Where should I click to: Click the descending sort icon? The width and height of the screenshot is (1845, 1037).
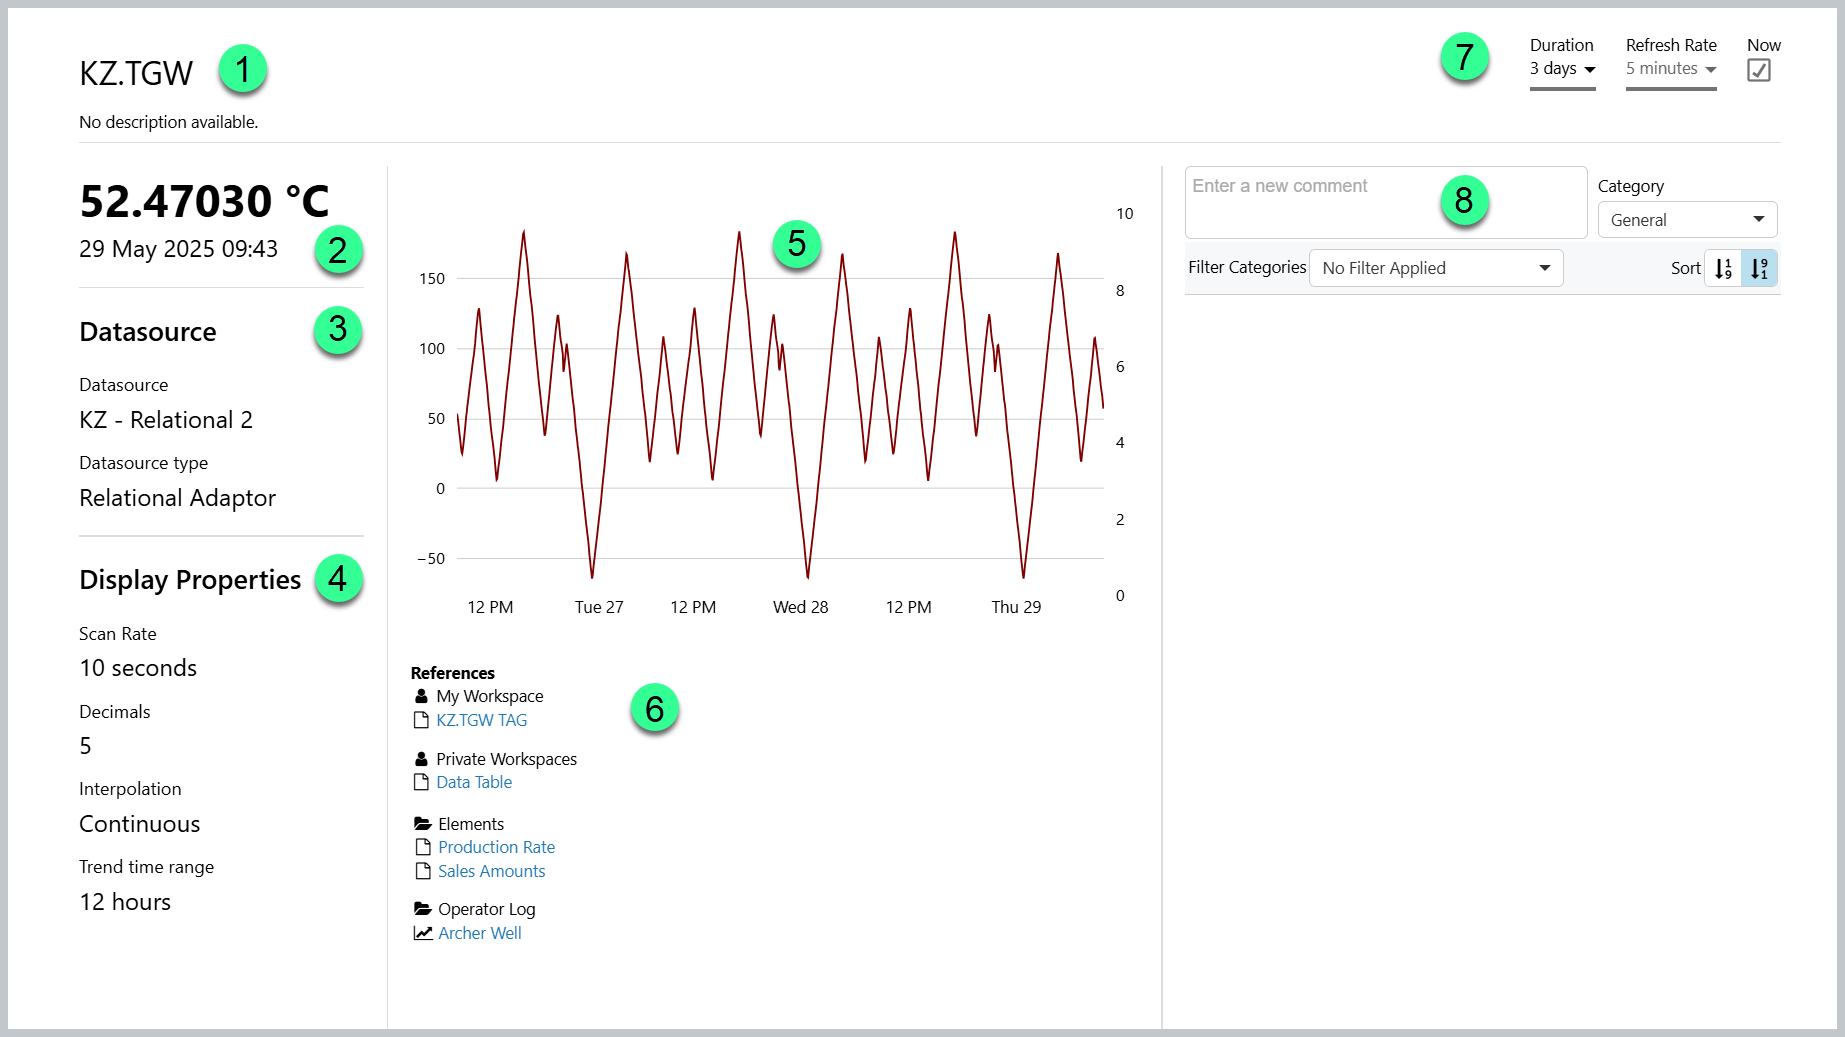(1759, 268)
